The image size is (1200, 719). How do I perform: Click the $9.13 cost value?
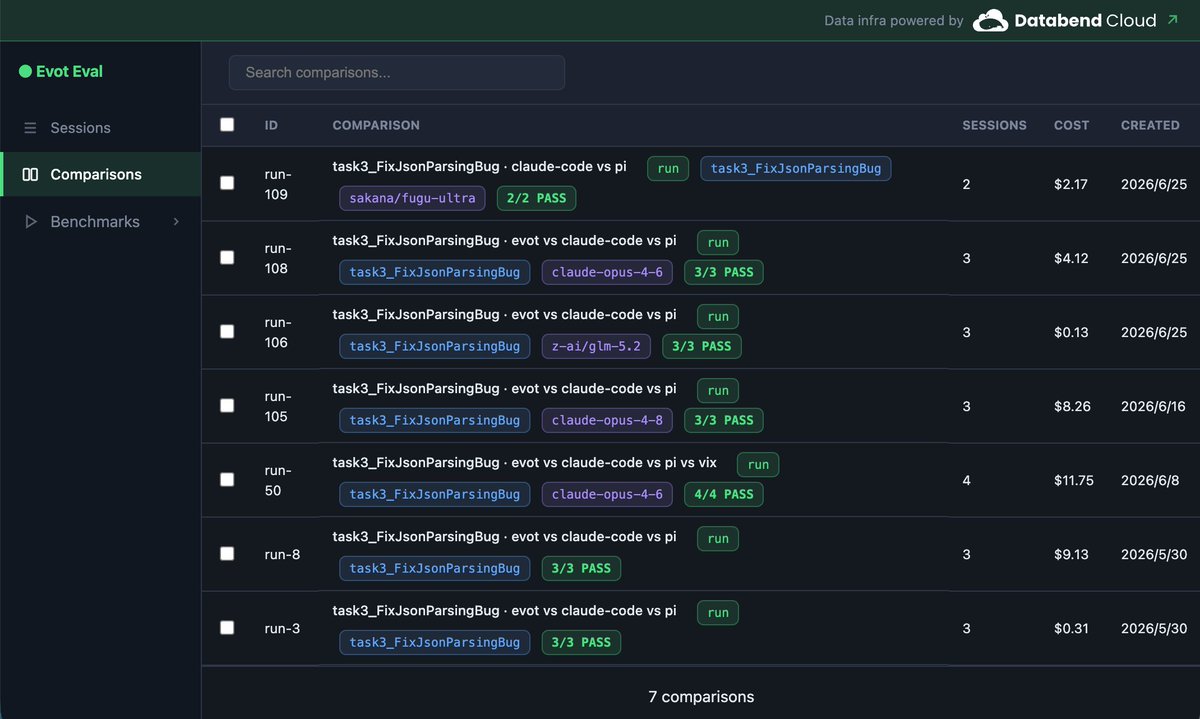pos(1070,554)
